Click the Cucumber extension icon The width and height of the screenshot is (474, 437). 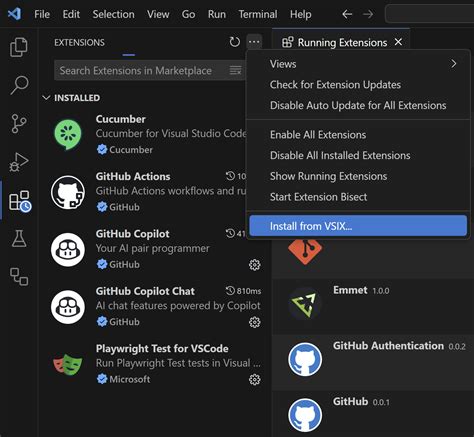pyautogui.click(x=68, y=134)
